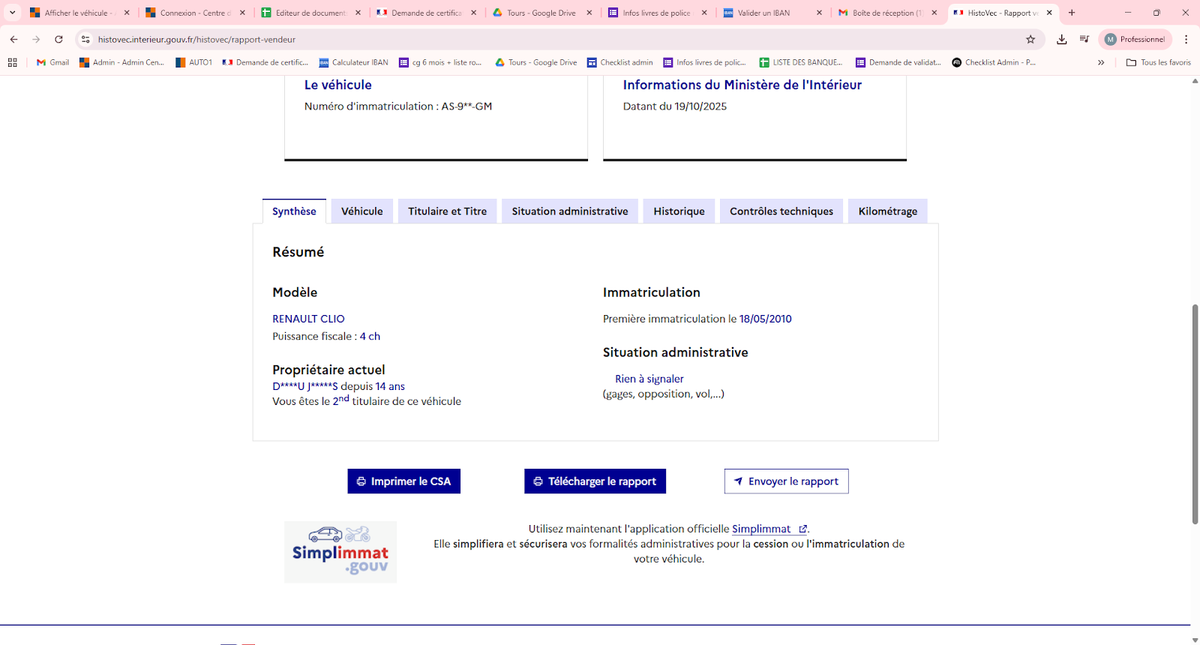Viewport: 1200px width, 645px height.
Task: Click the RENAULT CLIO model text
Action: click(x=308, y=319)
